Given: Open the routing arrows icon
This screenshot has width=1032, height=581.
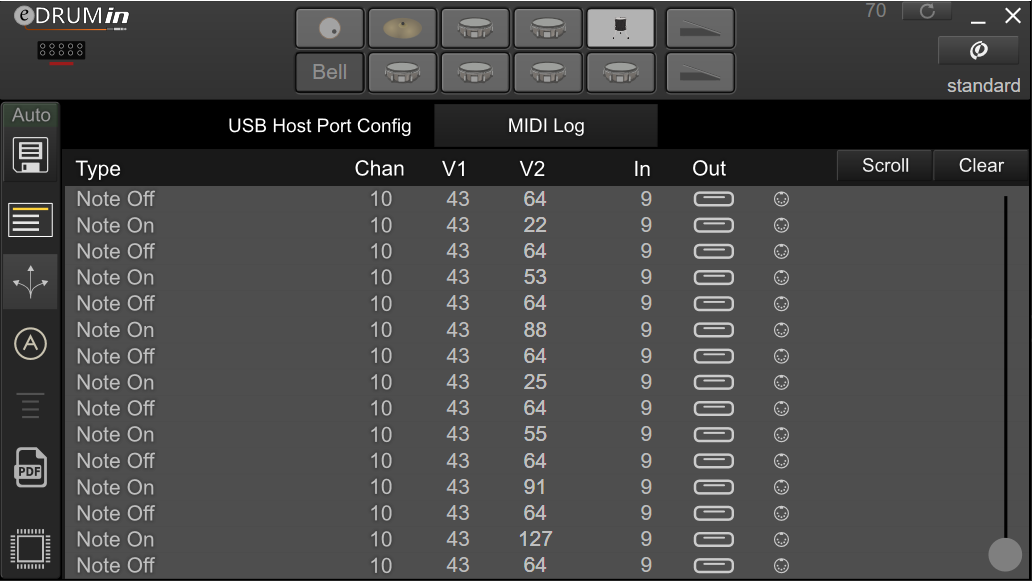Looking at the screenshot, I should click(30, 282).
